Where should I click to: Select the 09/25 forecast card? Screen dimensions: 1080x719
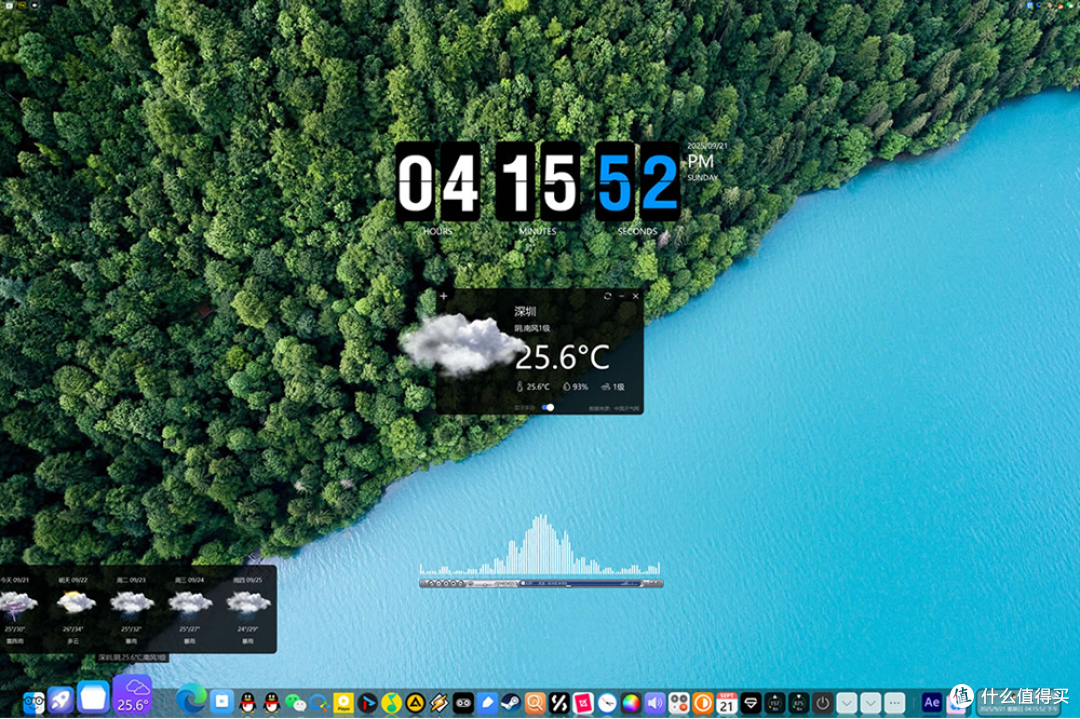click(248, 609)
